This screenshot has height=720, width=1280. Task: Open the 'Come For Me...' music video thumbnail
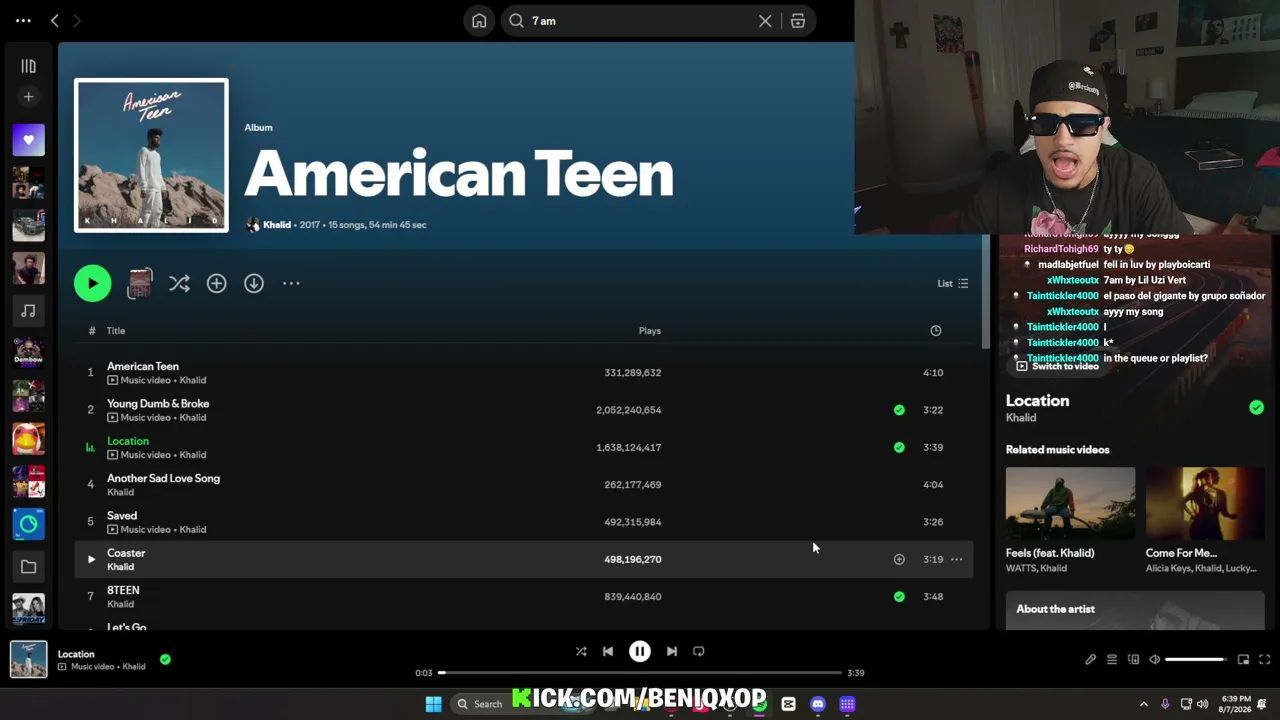point(1205,503)
